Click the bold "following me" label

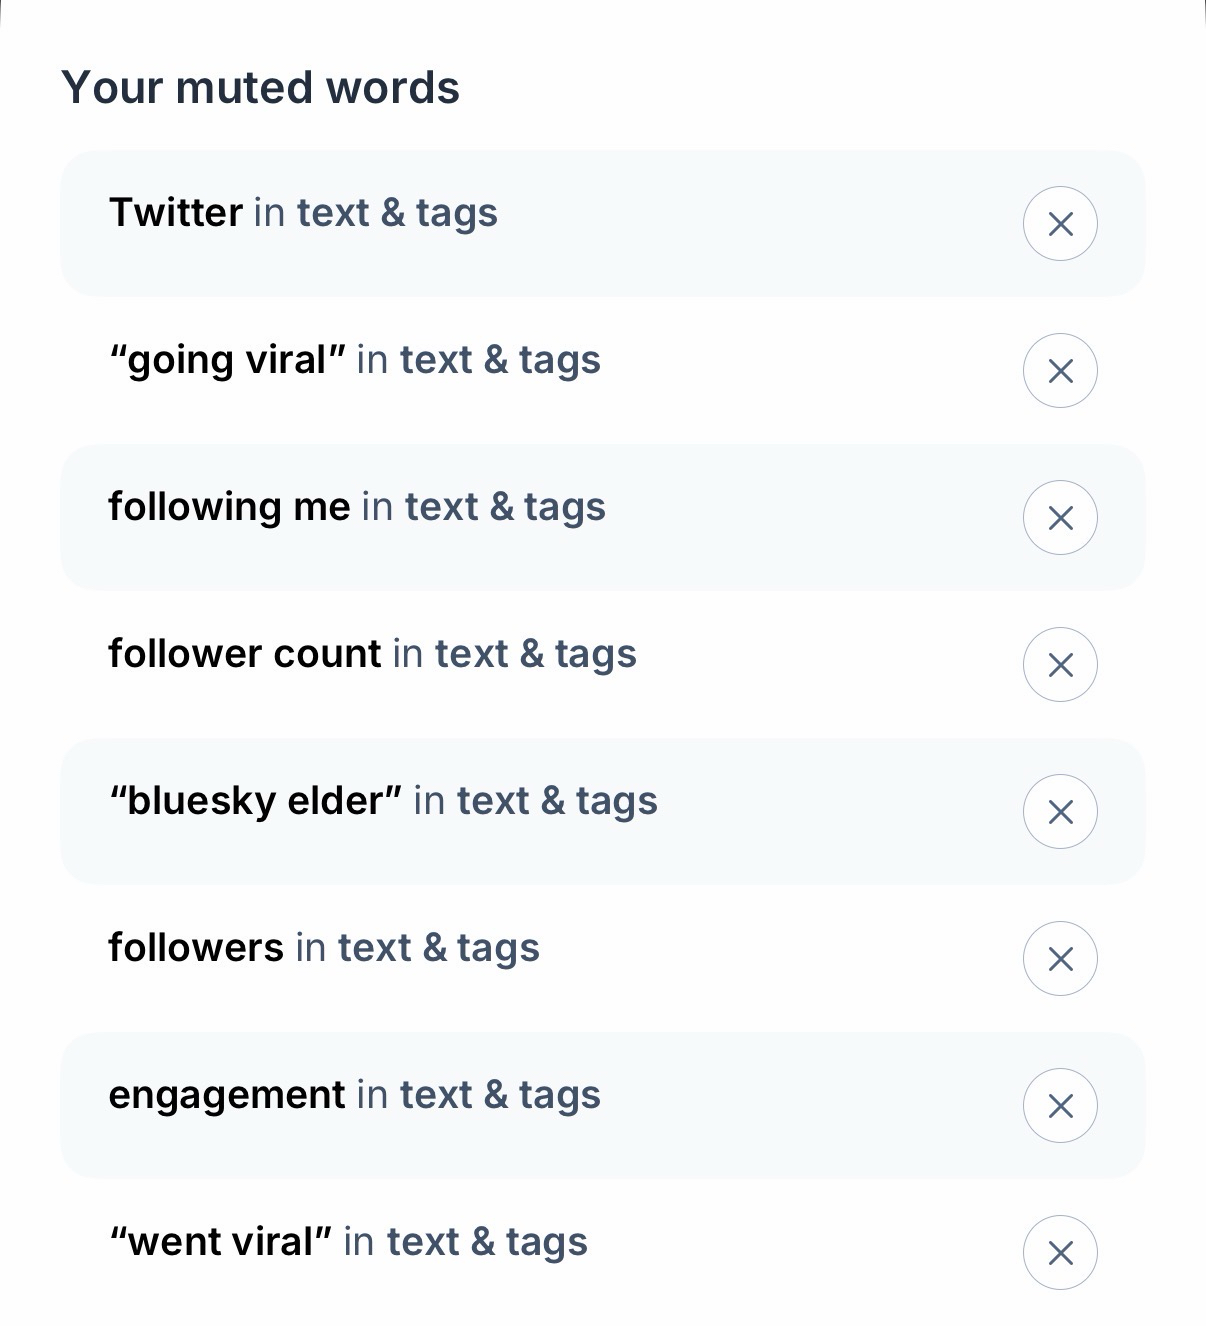[x=229, y=507]
